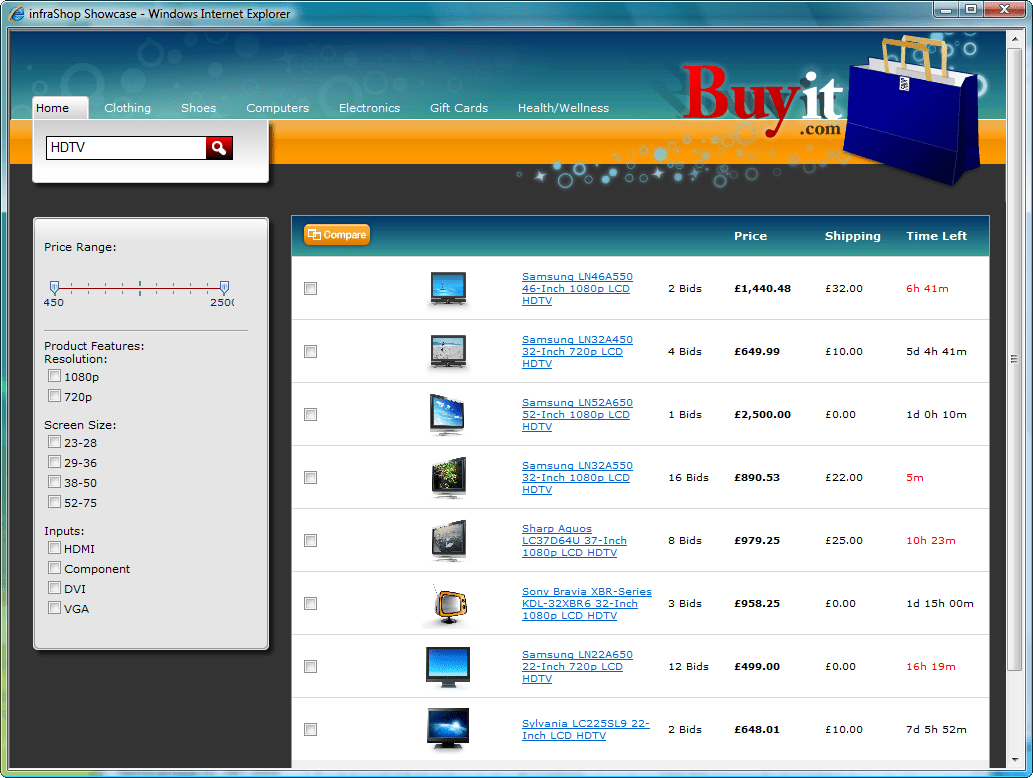Open the Sylvania LC225SL9 product link

coord(586,729)
